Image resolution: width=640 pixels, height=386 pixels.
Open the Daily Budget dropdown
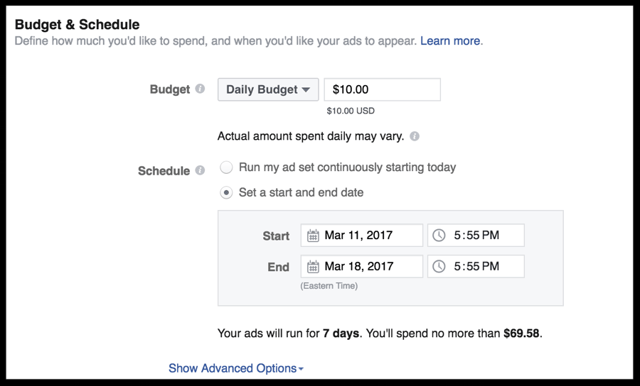[268, 89]
